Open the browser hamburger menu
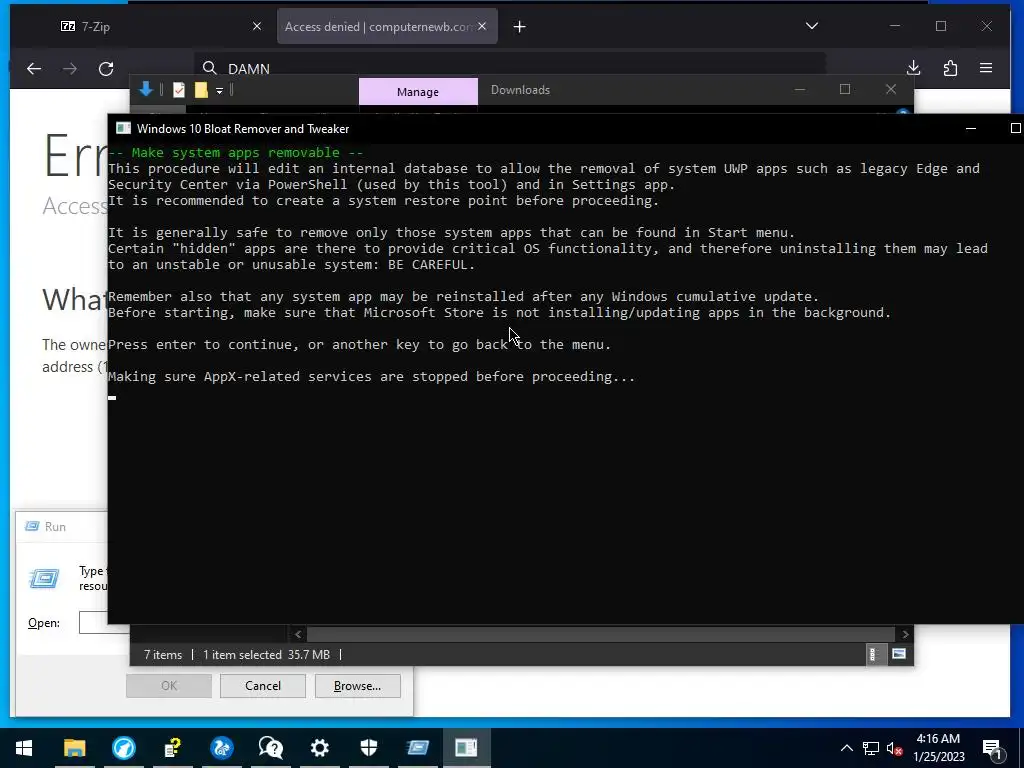This screenshot has height=768, width=1024. coord(986,68)
